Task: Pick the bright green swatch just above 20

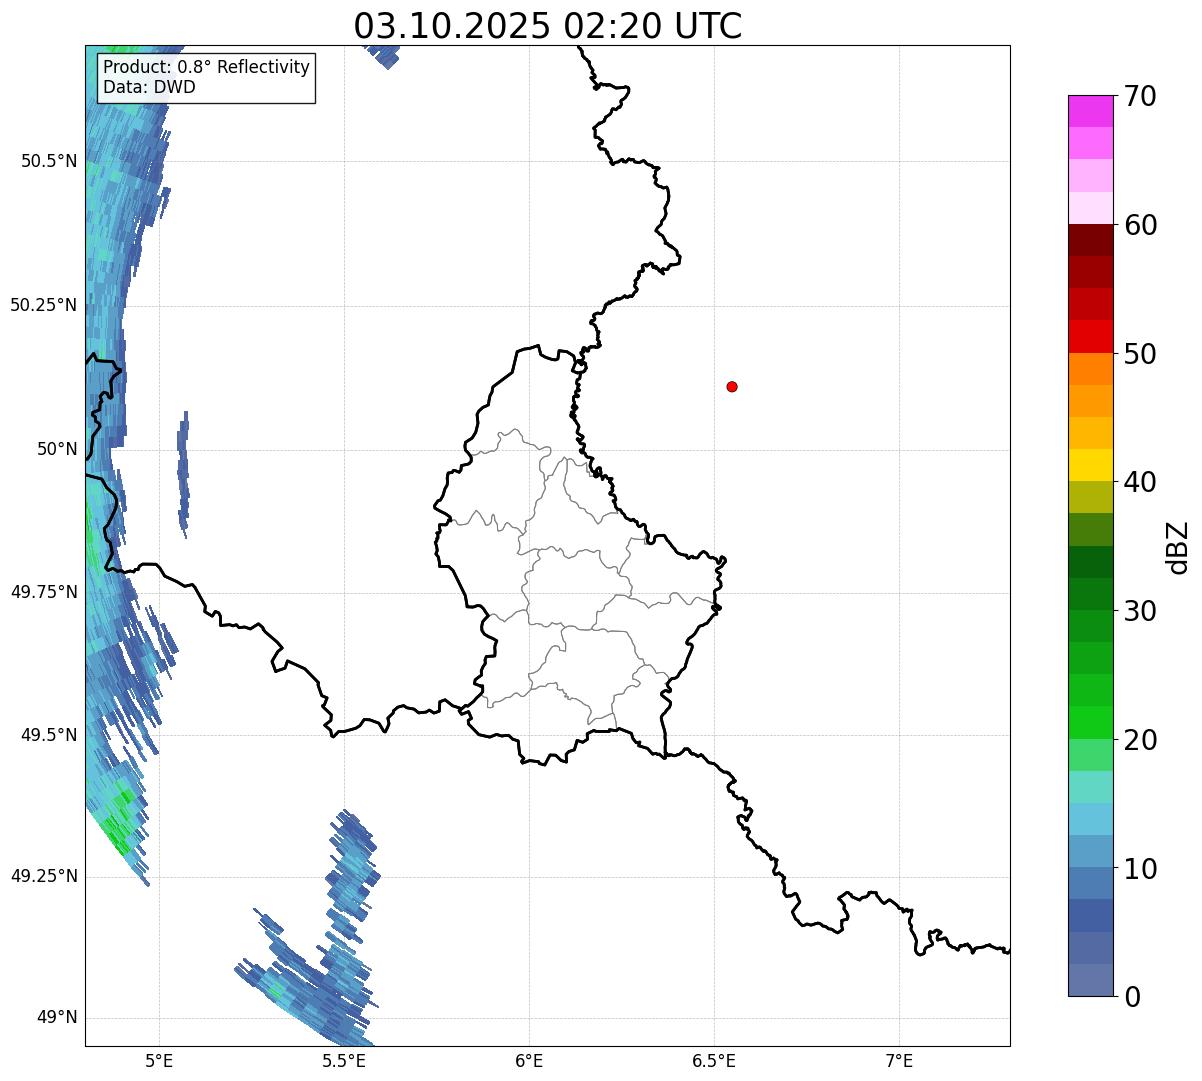Action: pyautogui.click(x=1091, y=722)
